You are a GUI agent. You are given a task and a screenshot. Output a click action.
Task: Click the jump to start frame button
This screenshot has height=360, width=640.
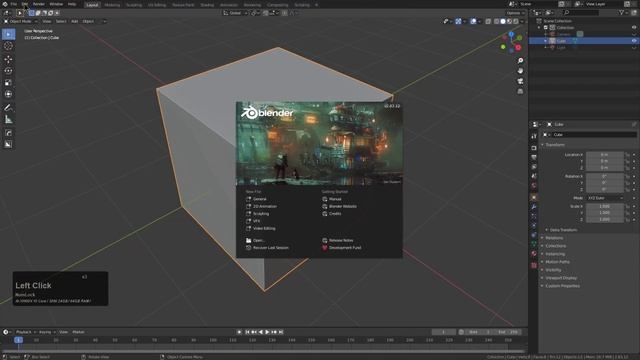click(247, 332)
